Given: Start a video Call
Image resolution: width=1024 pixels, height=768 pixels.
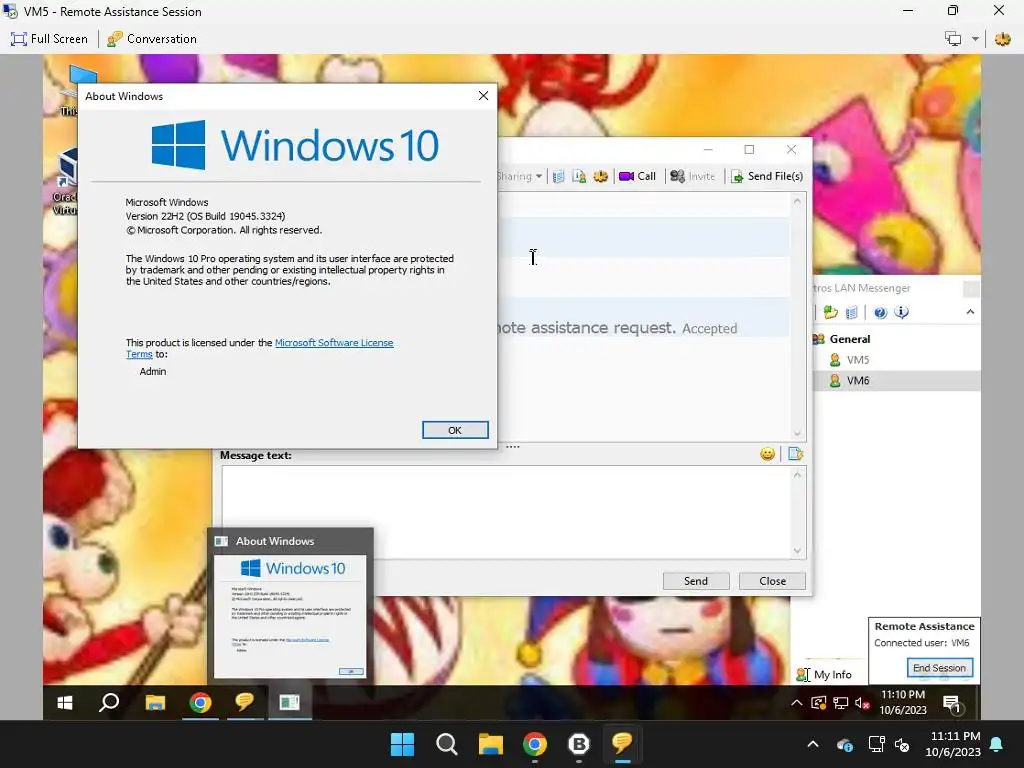Looking at the screenshot, I should pyautogui.click(x=637, y=176).
